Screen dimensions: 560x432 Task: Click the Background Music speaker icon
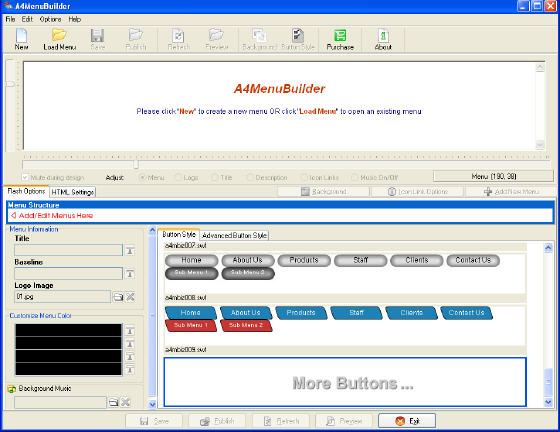pyautogui.click(x=12, y=389)
